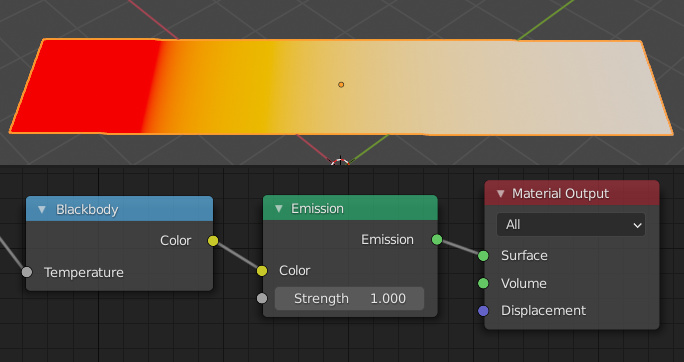The width and height of the screenshot is (684, 362).
Task: Click the Blackbody Color output socket
Action: (x=213, y=241)
